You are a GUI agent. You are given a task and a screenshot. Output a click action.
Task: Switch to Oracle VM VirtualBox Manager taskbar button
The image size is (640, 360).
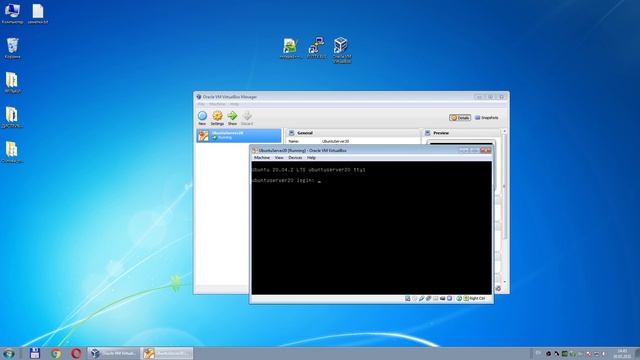pyautogui.click(x=113, y=353)
